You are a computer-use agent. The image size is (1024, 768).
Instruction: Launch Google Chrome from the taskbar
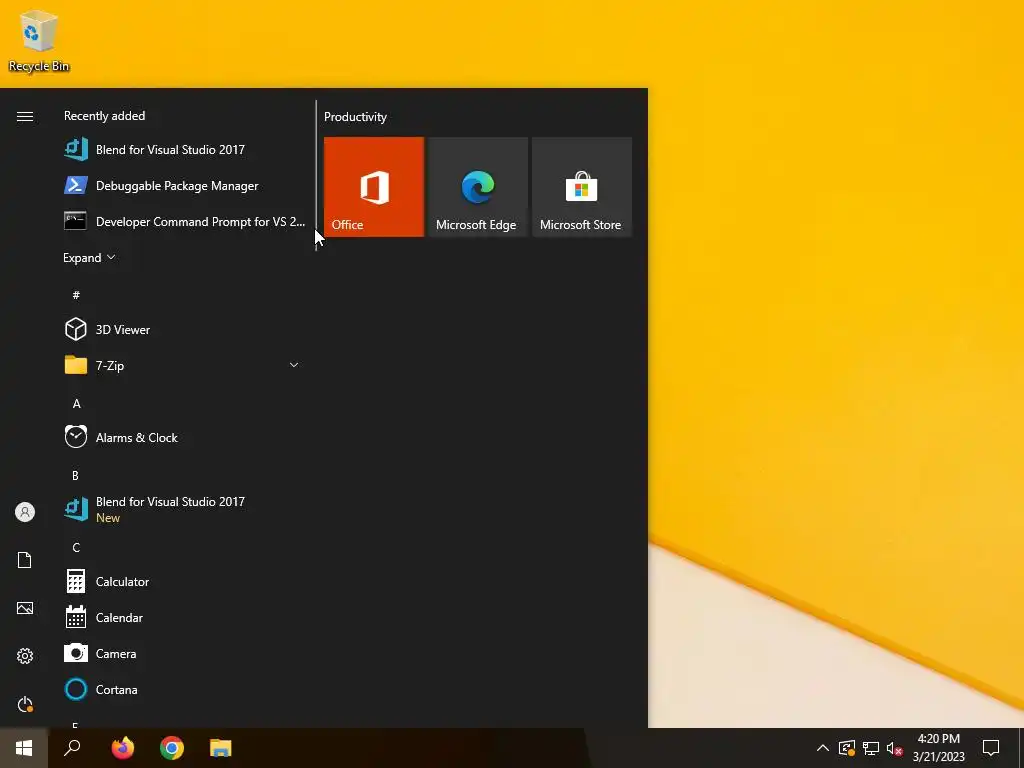pyautogui.click(x=172, y=748)
